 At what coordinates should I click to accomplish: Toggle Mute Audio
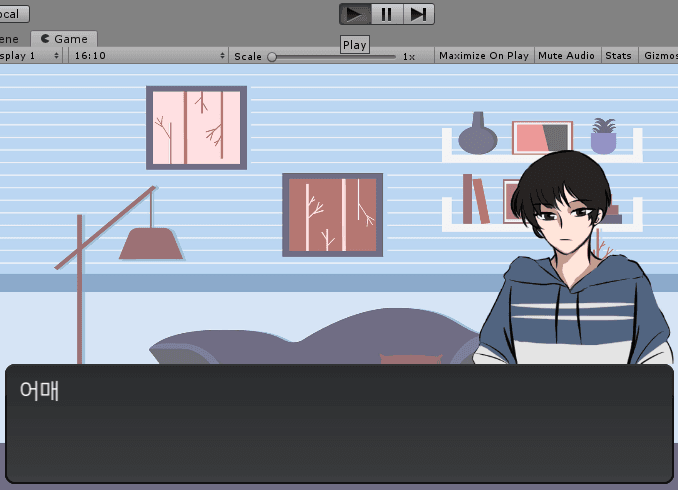pos(566,56)
